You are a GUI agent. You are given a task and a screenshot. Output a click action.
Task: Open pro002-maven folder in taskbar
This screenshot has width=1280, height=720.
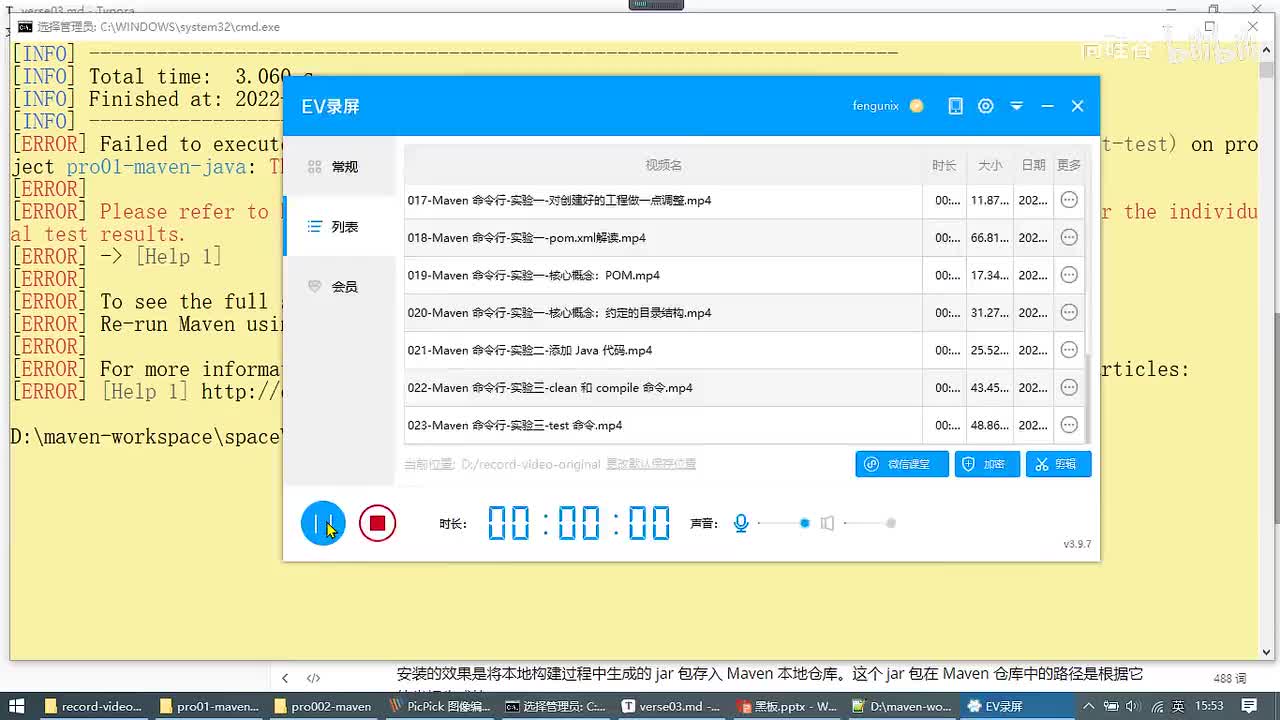323,706
